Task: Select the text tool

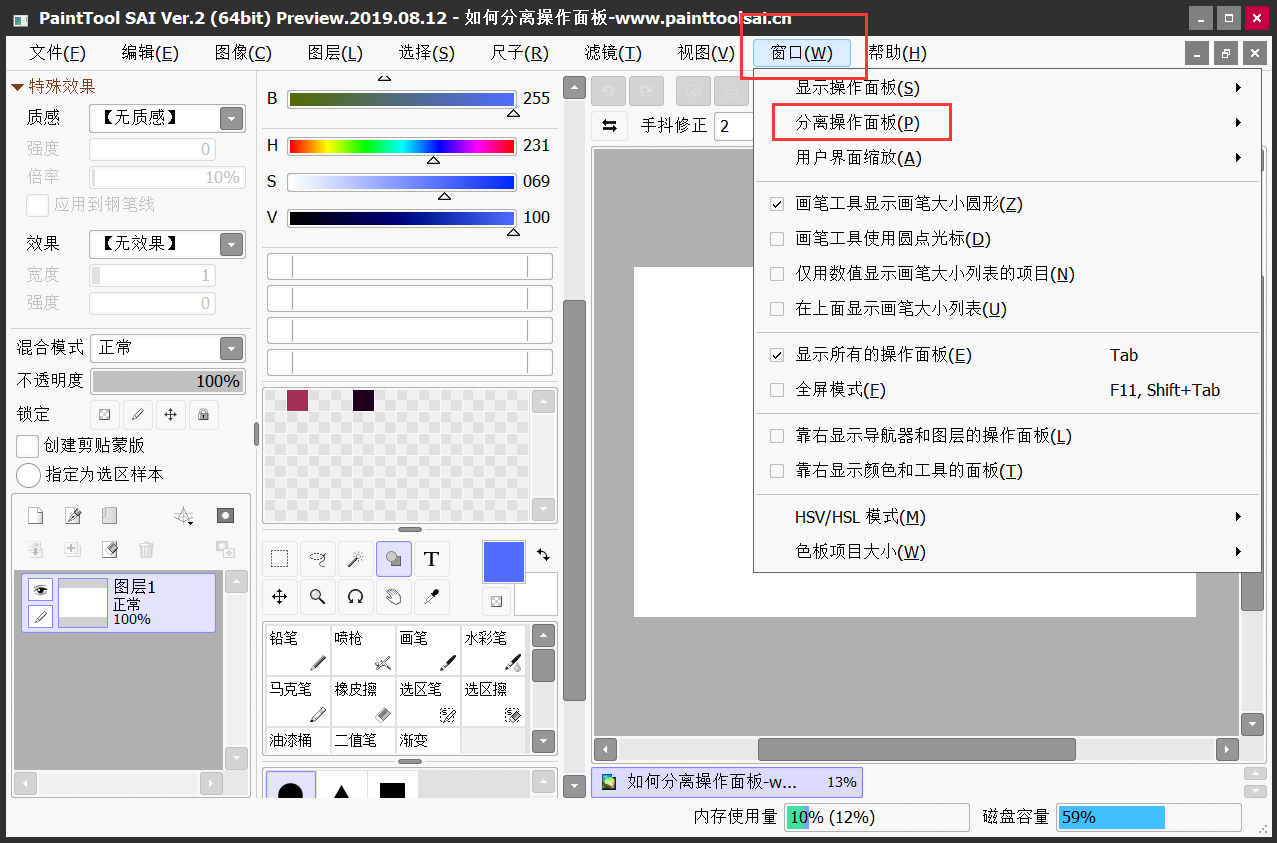Action: (431, 559)
